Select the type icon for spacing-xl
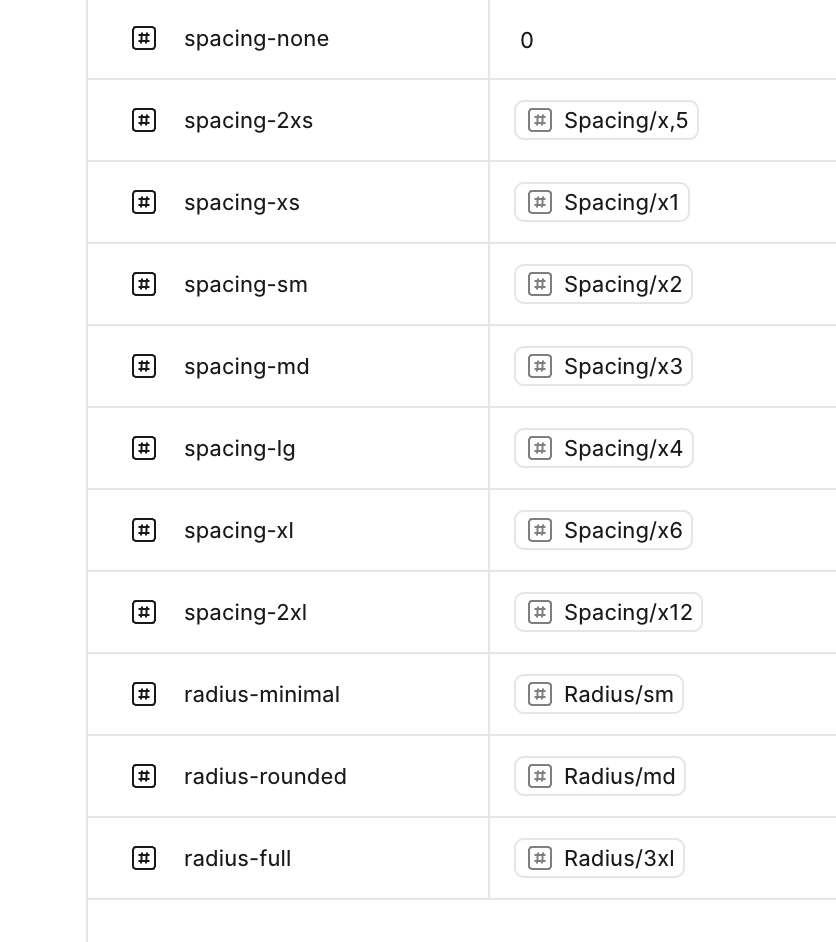Screen dimensions: 836x942 [144, 531]
